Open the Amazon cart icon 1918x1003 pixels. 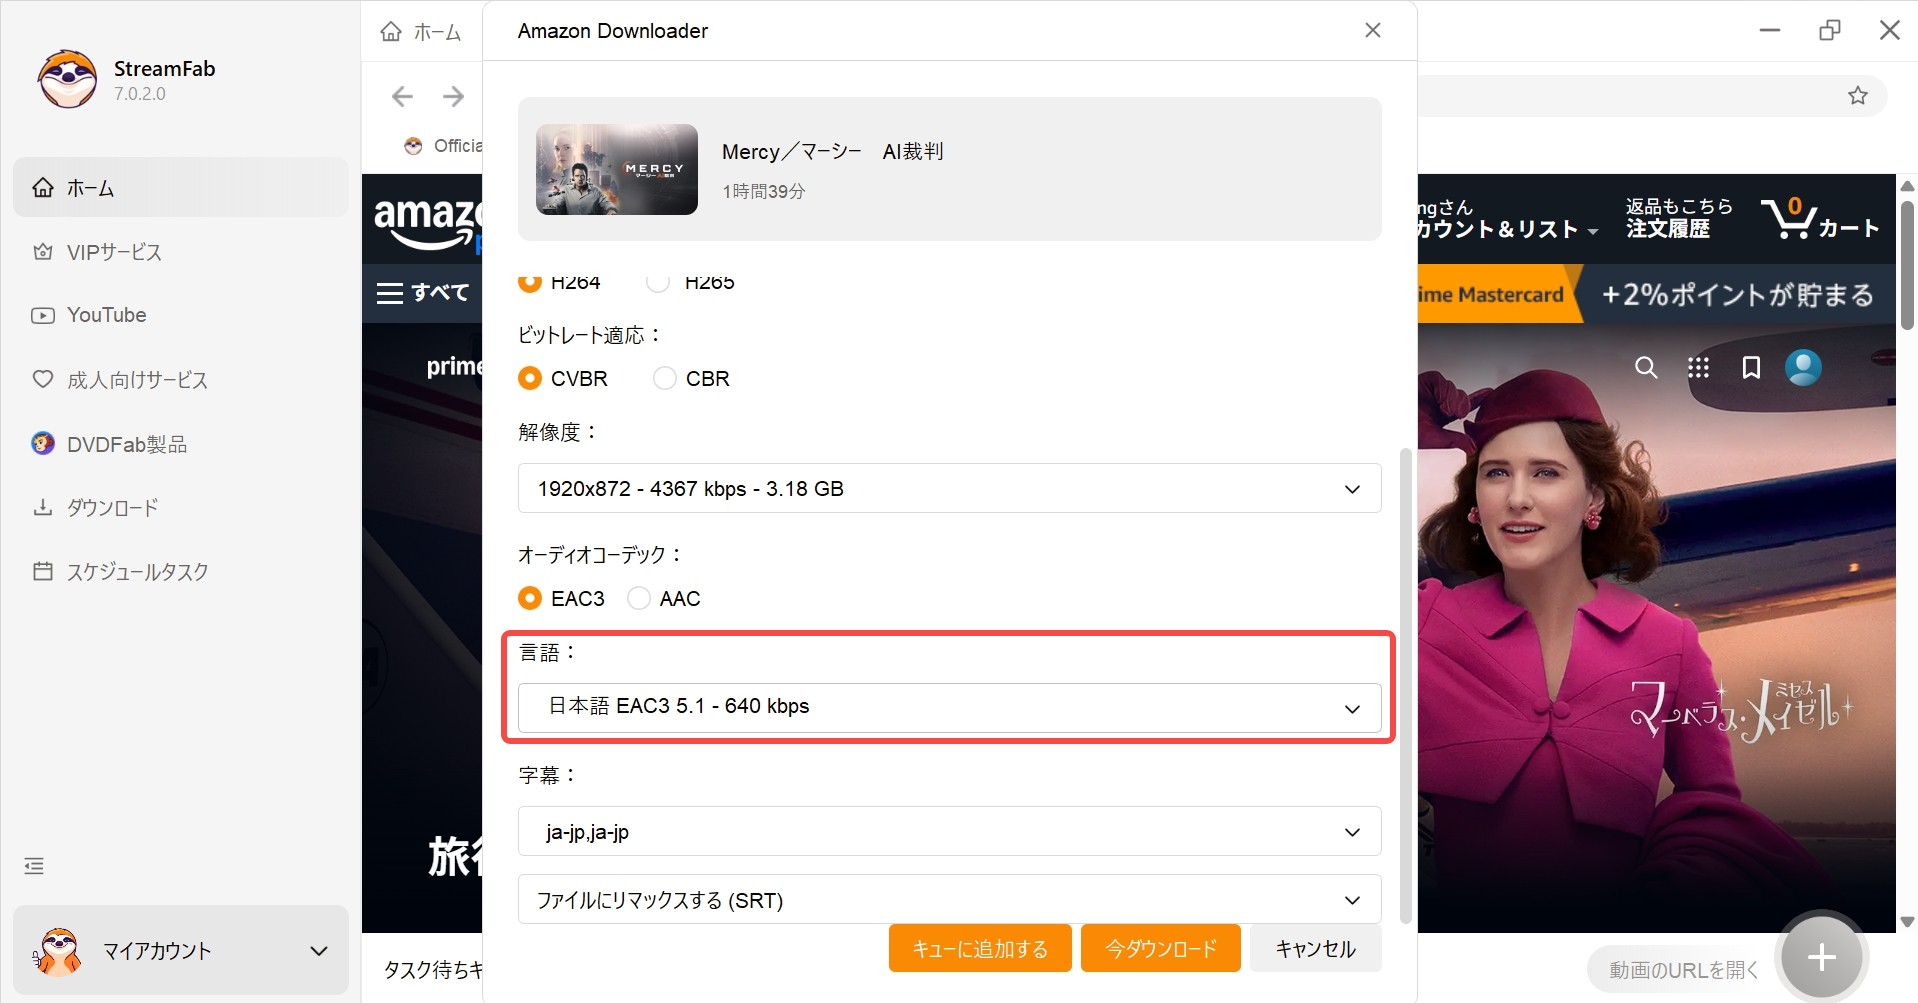1820,218
